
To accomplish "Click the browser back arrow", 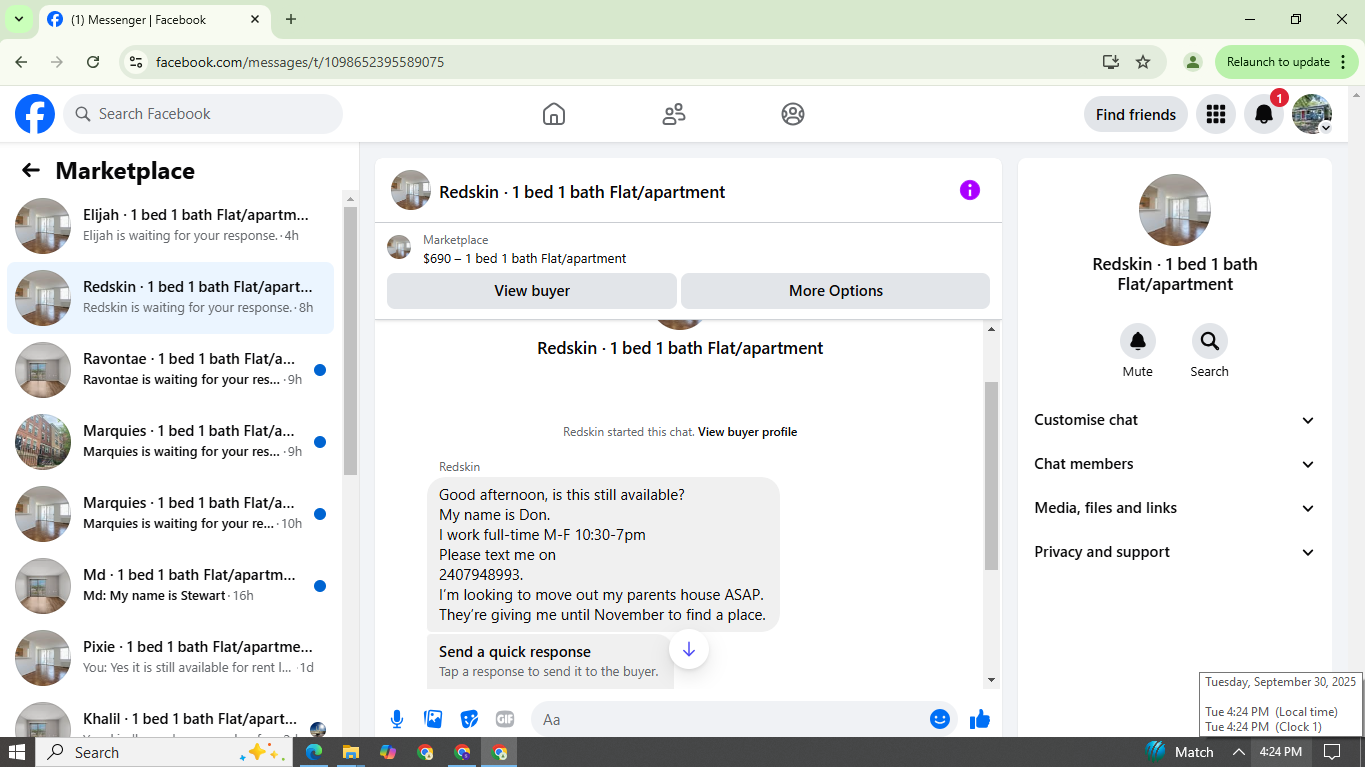I will click(x=22, y=62).
